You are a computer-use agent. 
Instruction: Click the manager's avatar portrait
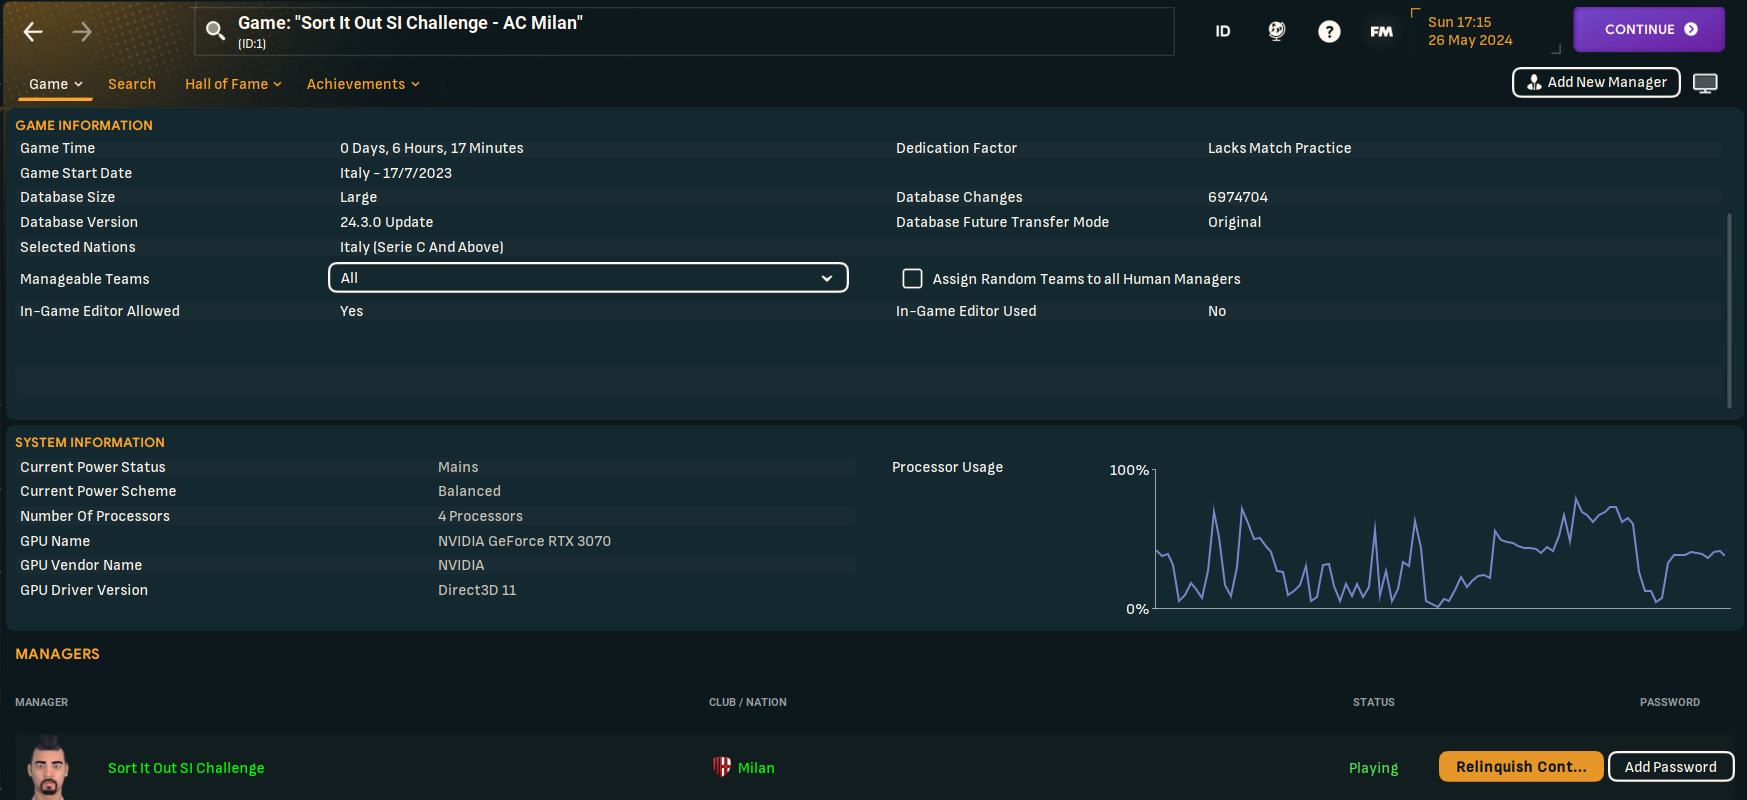[48, 767]
